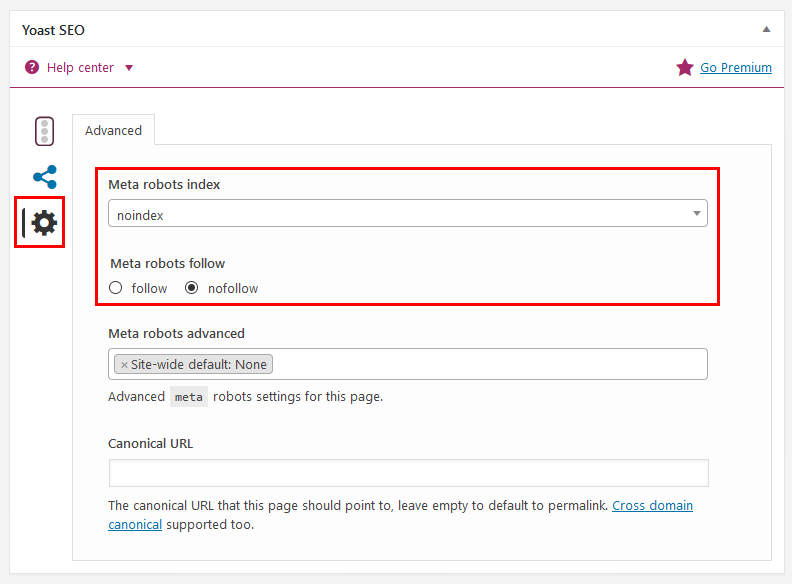
Task: Open the traffic light content analysis tab
Action: [44, 132]
